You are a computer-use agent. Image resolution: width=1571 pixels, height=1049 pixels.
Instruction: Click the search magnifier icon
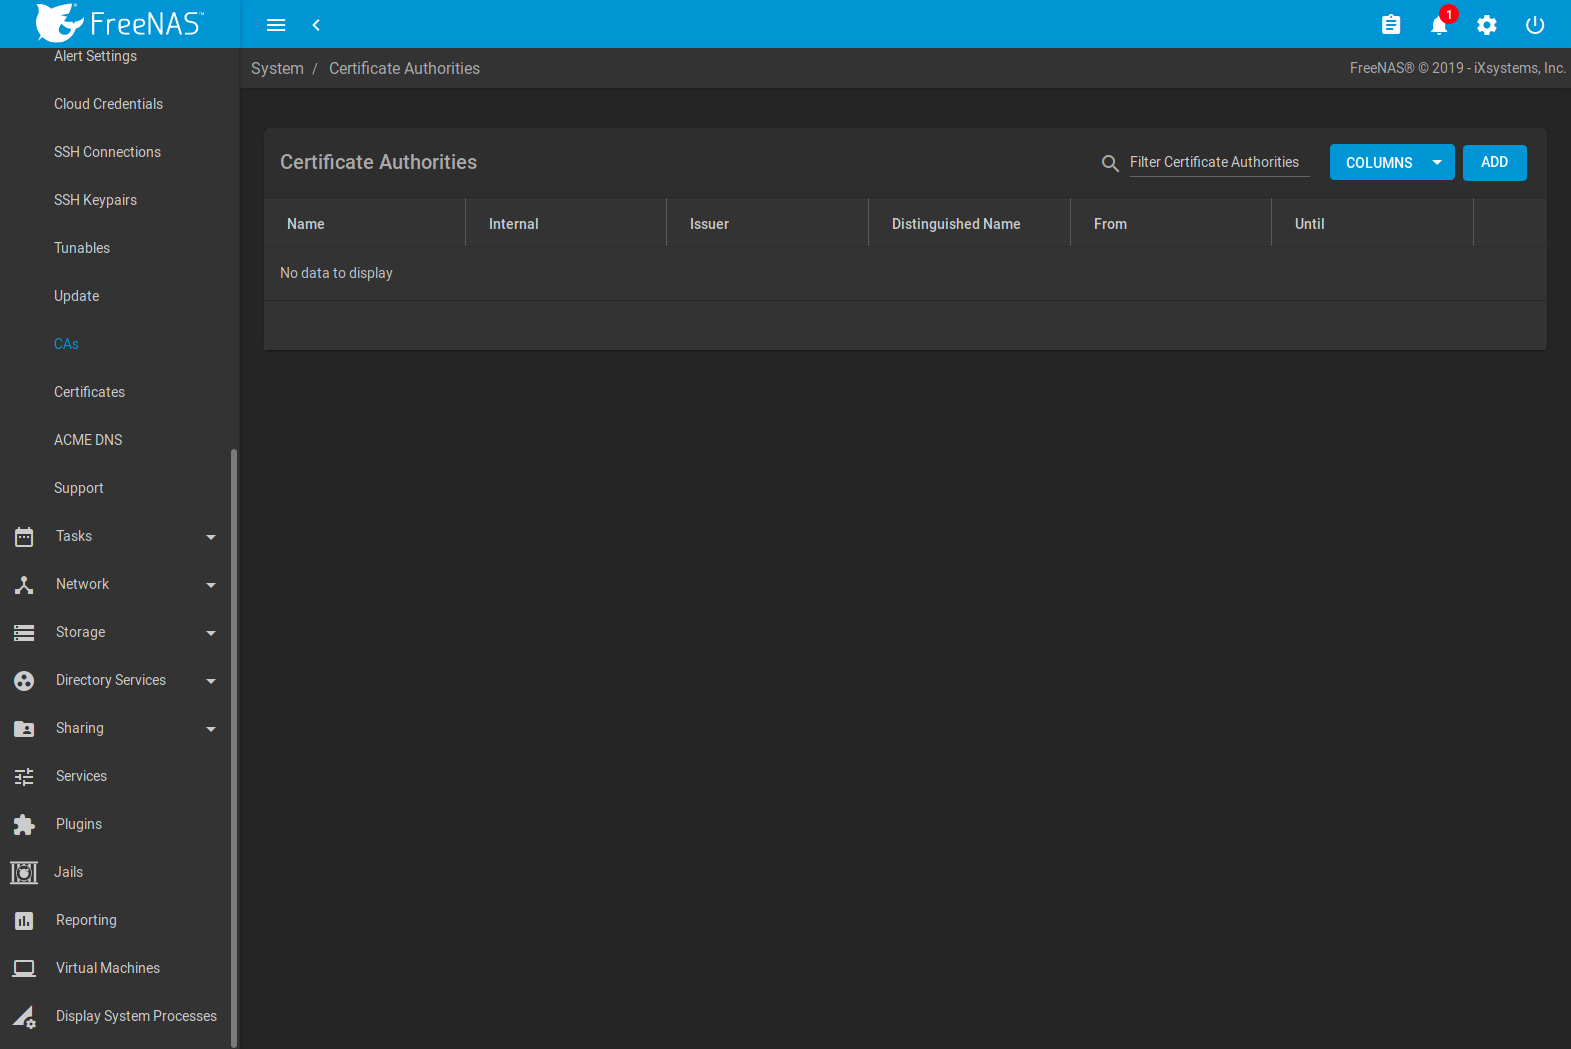coord(1110,163)
